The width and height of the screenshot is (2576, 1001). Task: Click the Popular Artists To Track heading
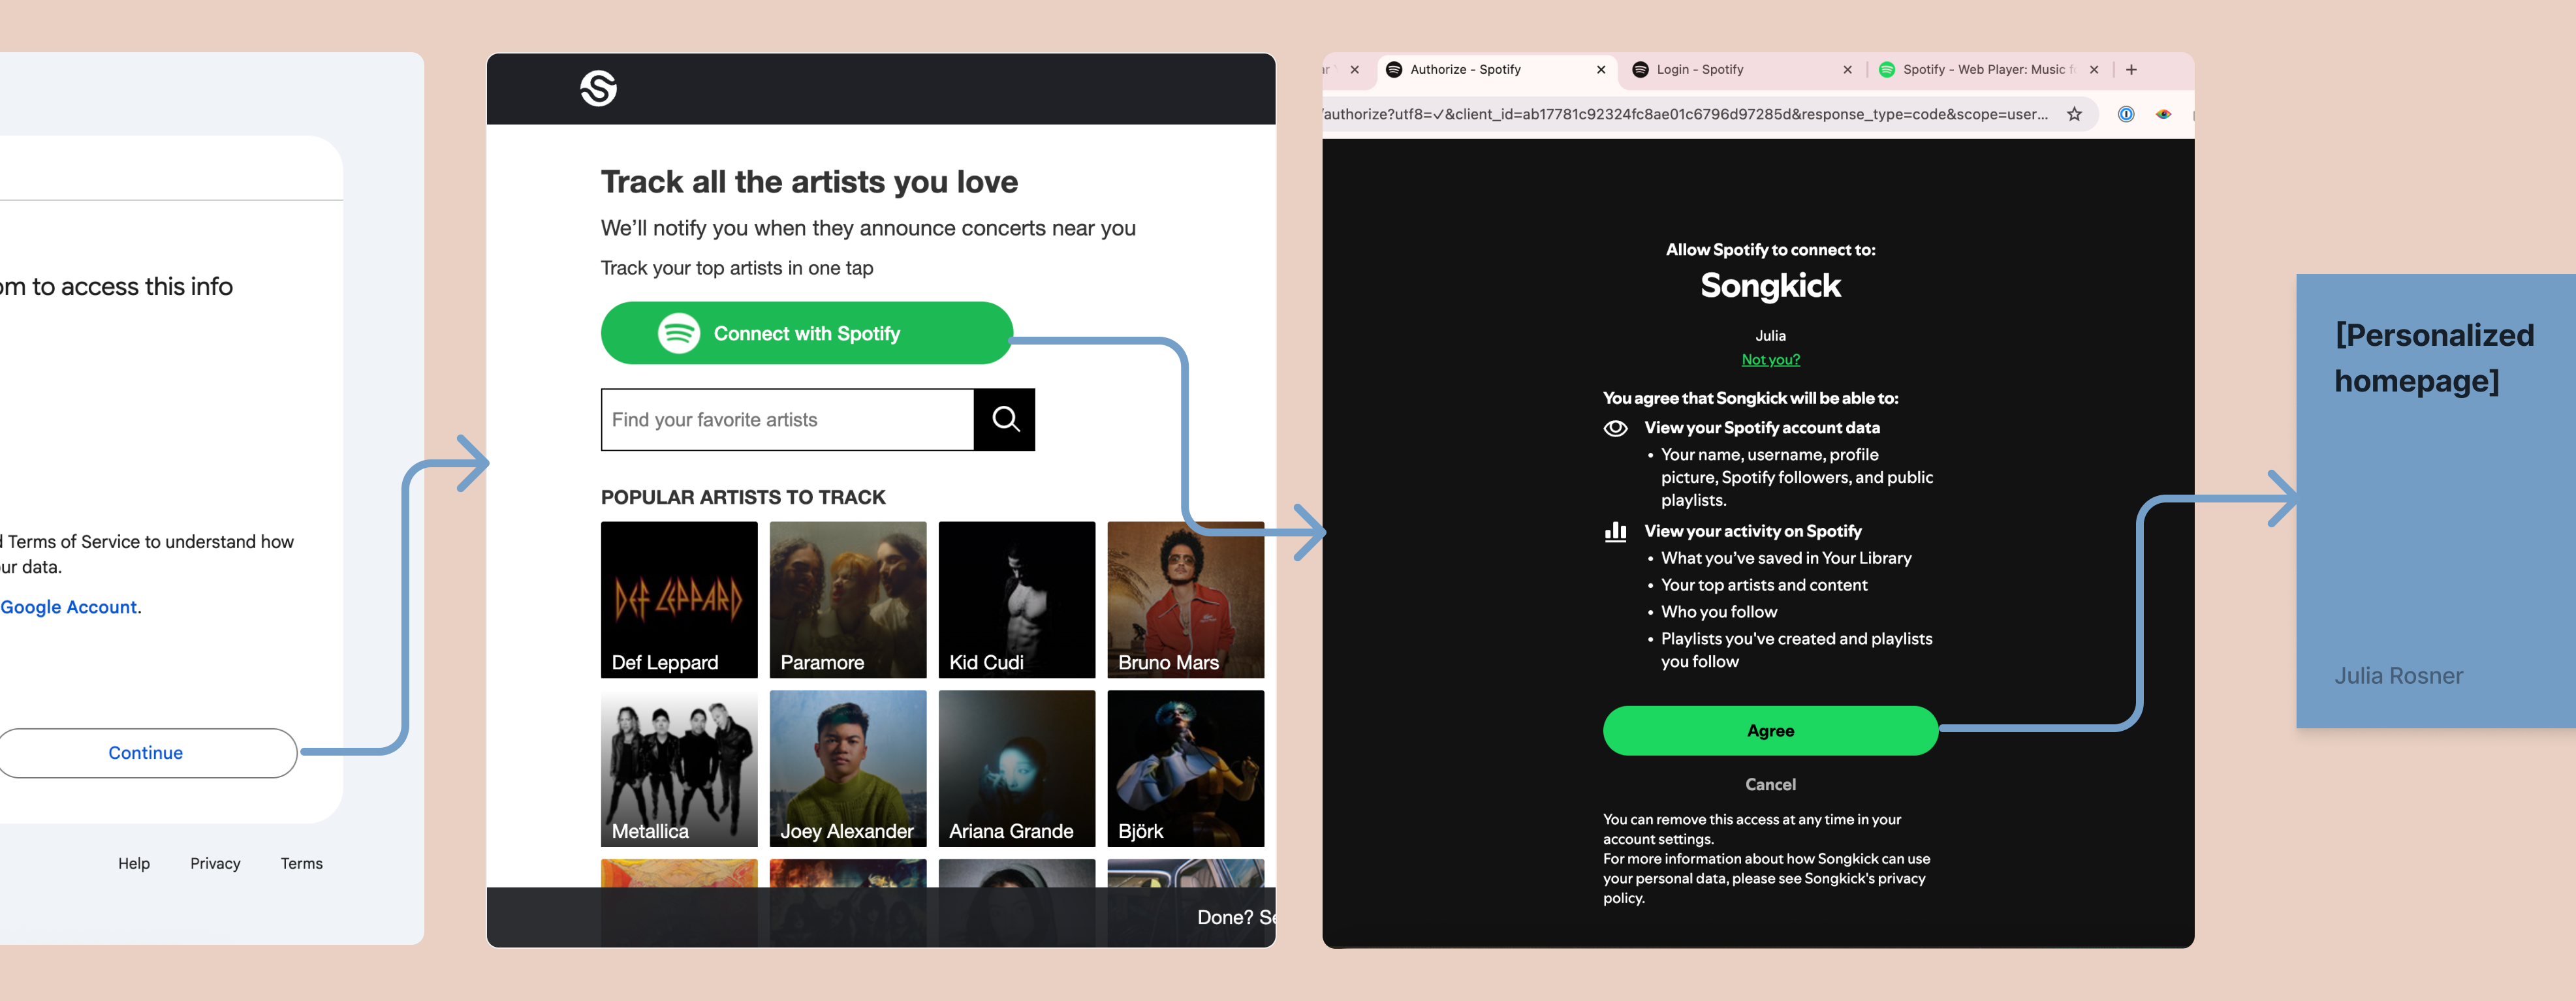click(743, 497)
